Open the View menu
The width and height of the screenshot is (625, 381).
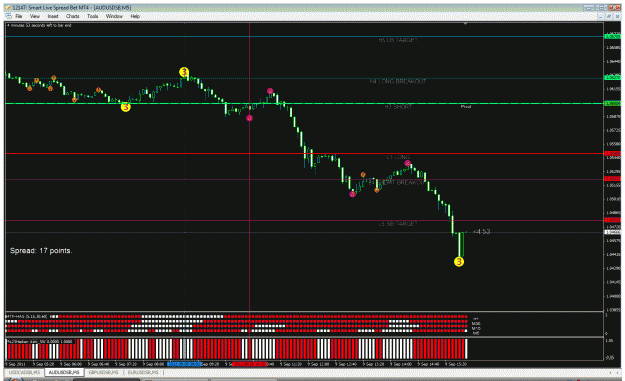coord(35,16)
